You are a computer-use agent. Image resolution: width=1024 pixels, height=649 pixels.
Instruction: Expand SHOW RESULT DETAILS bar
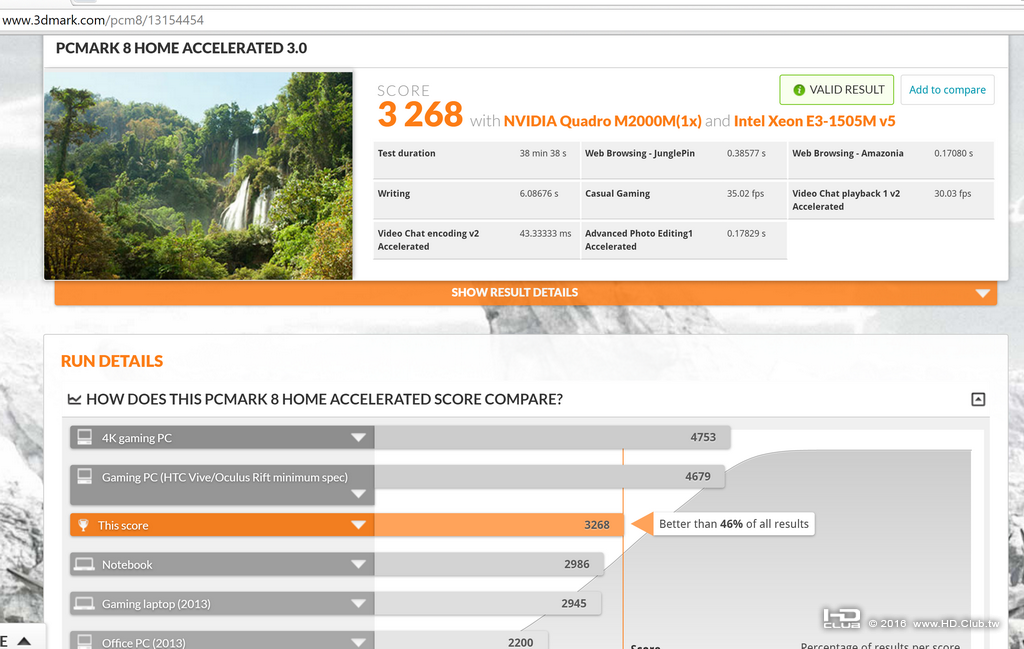[x=526, y=293]
